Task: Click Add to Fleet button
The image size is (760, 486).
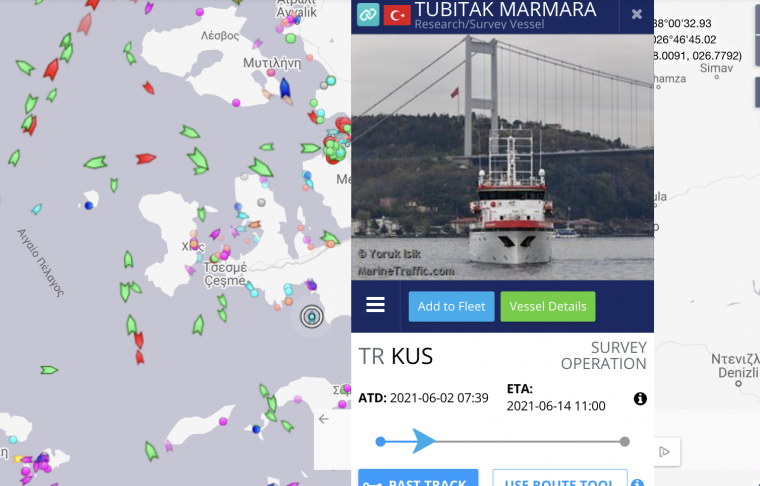Action: click(451, 306)
